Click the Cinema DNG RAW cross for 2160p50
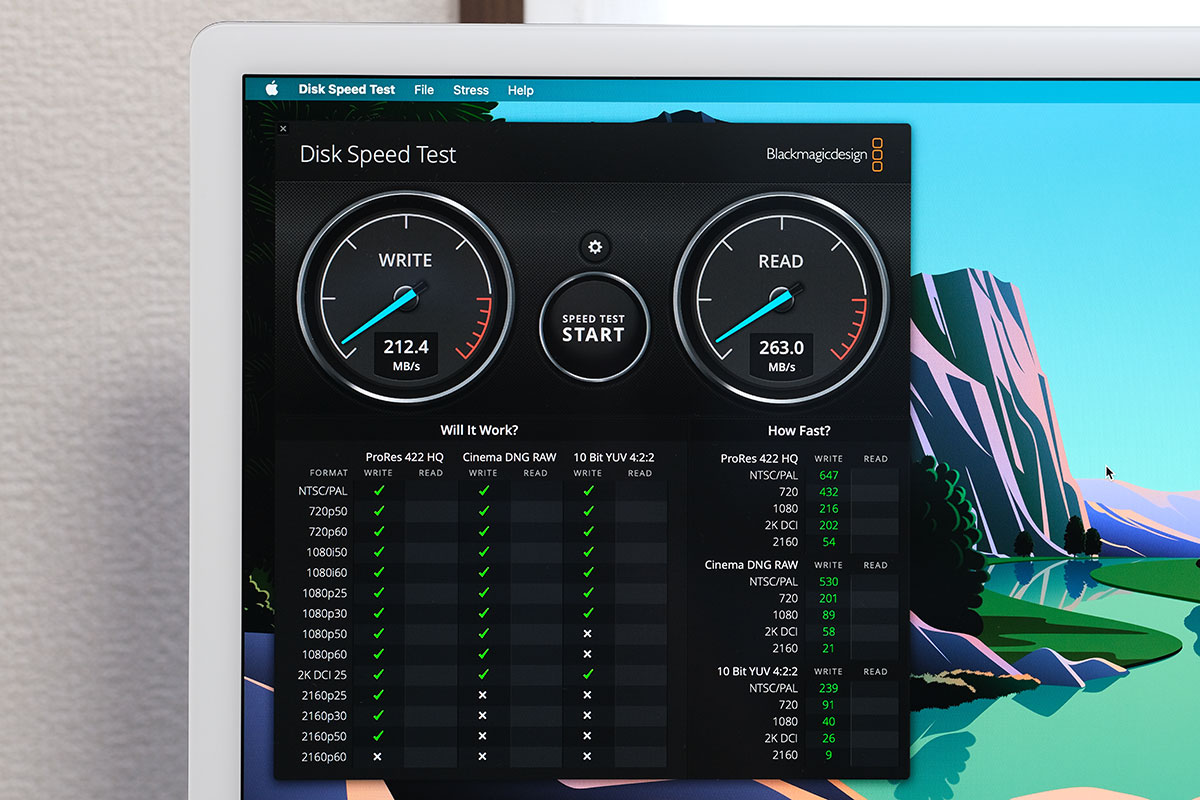 (483, 736)
